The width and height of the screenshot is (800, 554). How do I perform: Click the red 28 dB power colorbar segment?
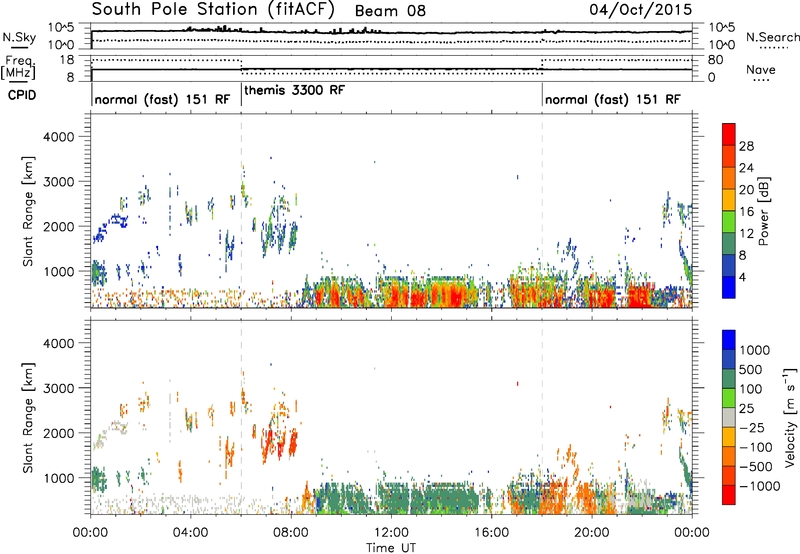(x=729, y=134)
